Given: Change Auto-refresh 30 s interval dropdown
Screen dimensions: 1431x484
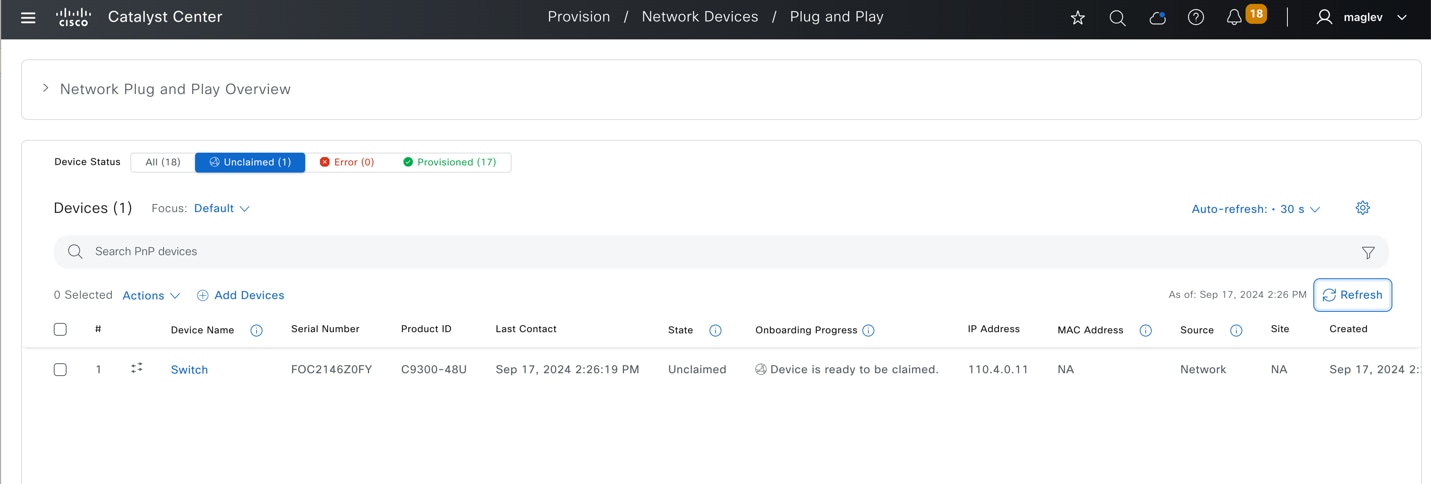Looking at the screenshot, I should click(x=1256, y=209).
